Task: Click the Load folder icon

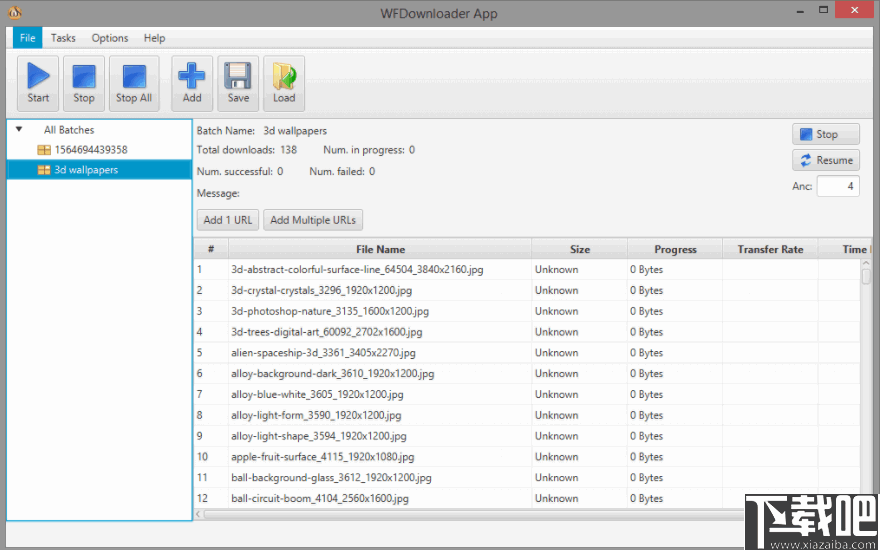Action: (x=284, y=75)
